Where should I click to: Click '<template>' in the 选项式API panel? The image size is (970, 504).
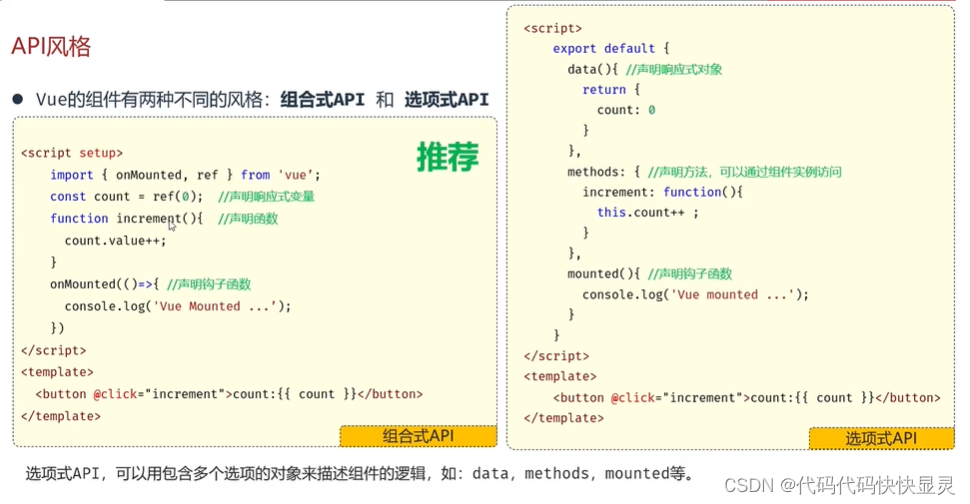560,377
